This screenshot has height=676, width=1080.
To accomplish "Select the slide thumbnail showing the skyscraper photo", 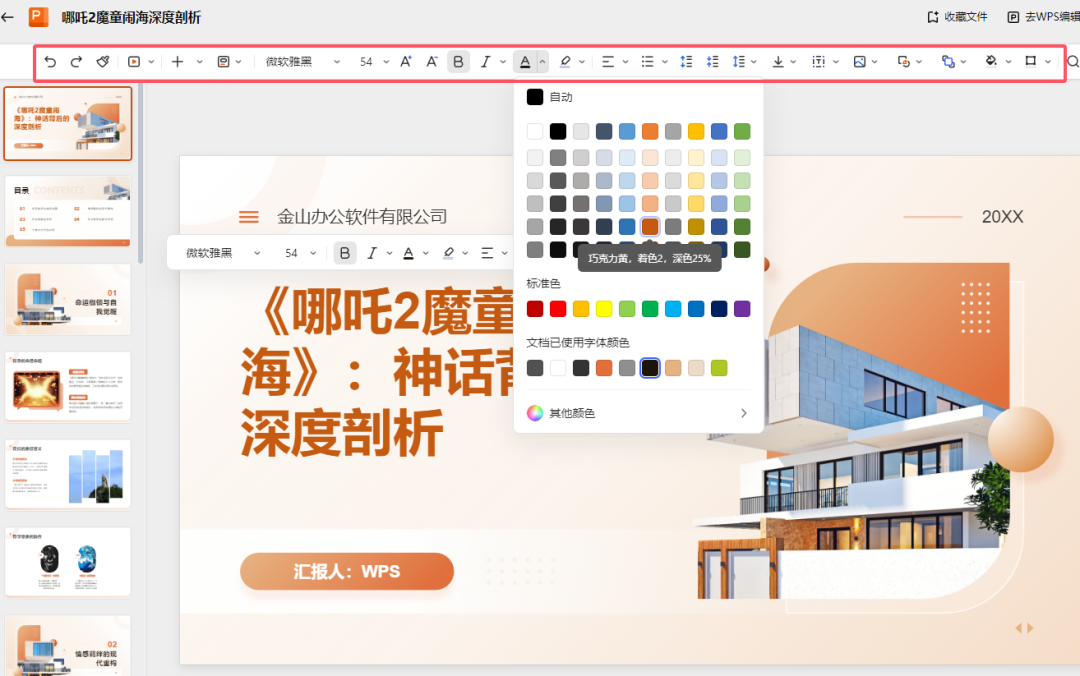I will point(68,475).
